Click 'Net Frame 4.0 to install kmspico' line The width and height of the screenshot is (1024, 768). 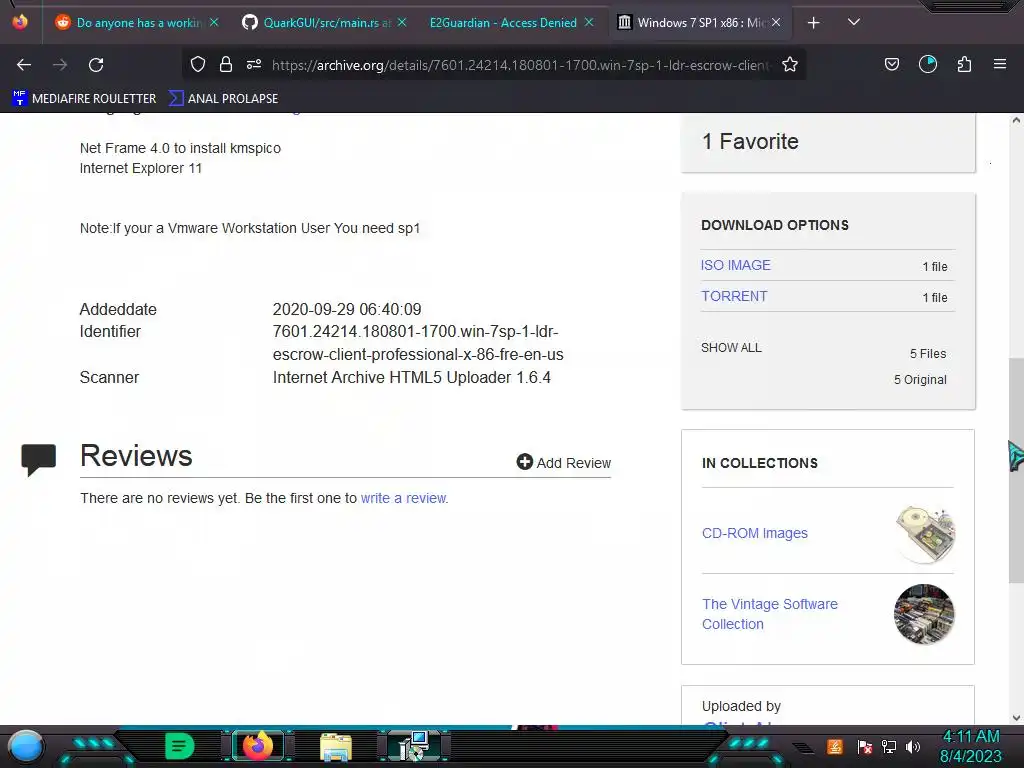click(x=180, y=148)
